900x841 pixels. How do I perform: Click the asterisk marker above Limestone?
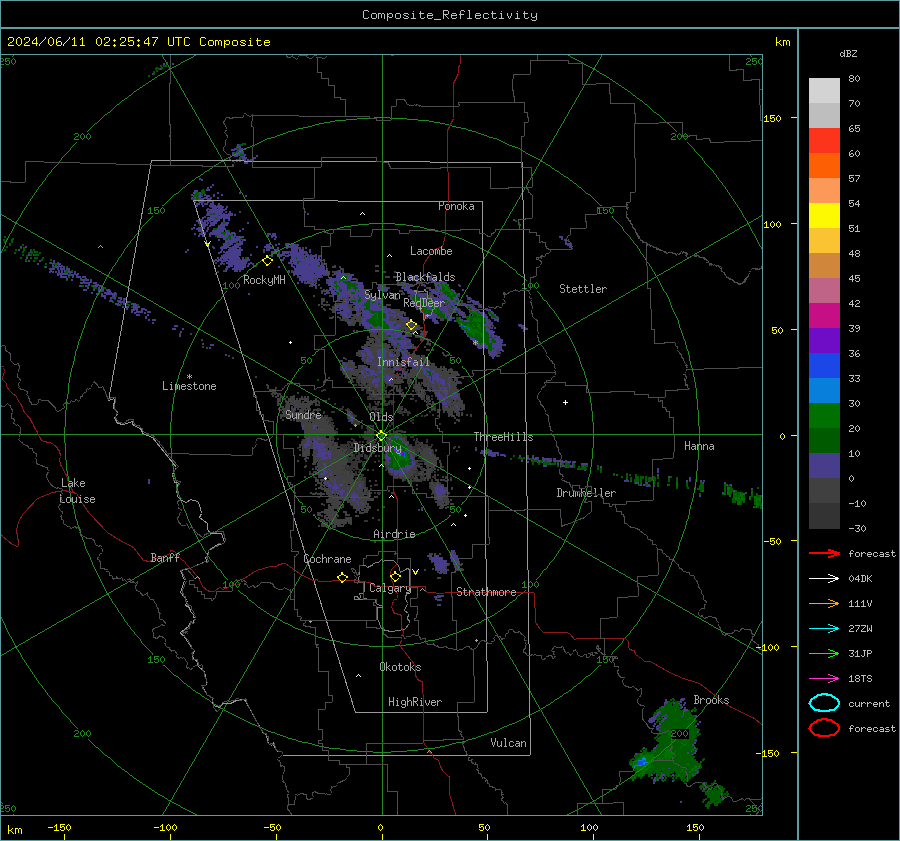(x=189, y=377)
